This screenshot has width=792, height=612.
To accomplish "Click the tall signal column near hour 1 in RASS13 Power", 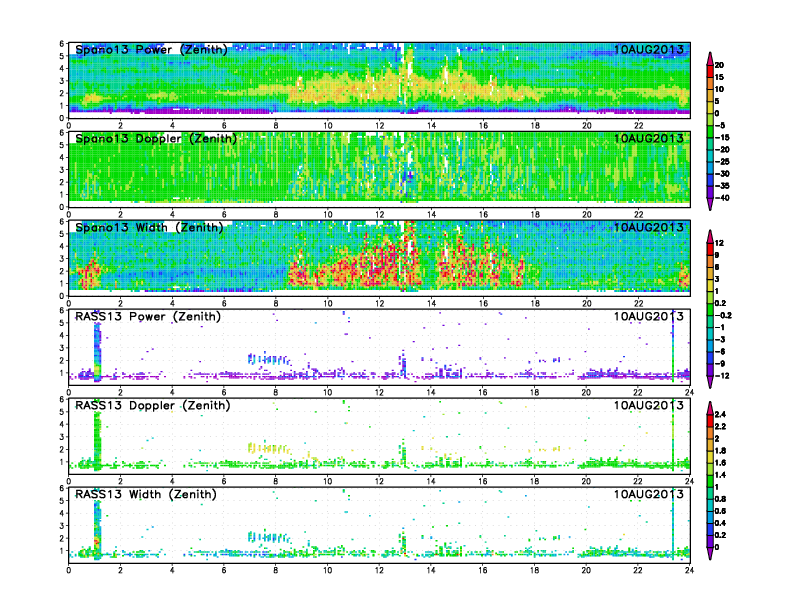I will (97, 352).
